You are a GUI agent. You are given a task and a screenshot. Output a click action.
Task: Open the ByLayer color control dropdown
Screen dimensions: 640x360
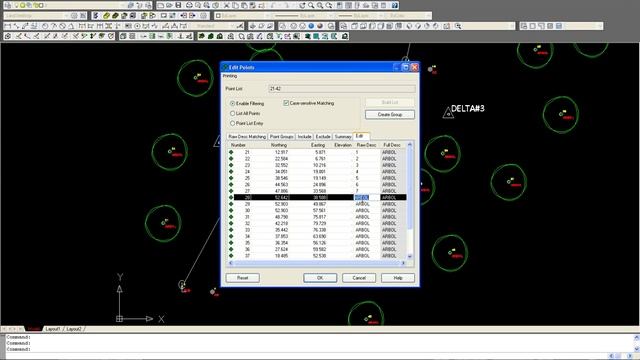[268, 16]
